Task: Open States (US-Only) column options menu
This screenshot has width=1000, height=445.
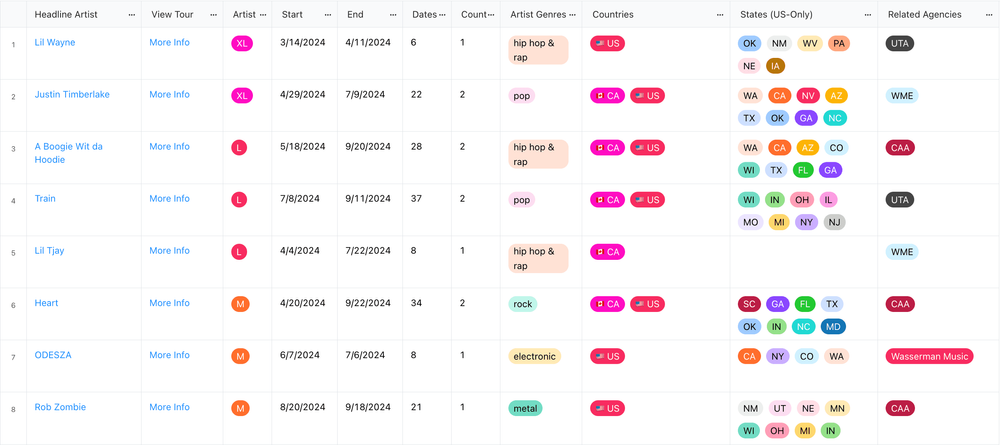Action: click(x=868, y=15)
